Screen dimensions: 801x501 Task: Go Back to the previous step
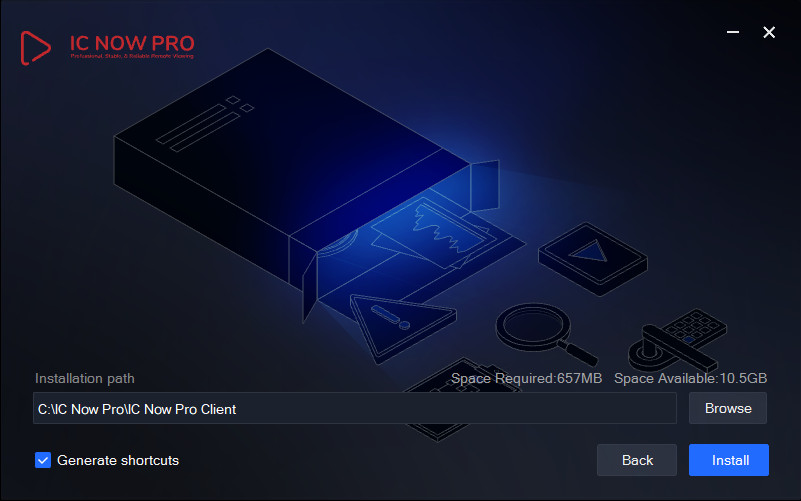[637, 460]
